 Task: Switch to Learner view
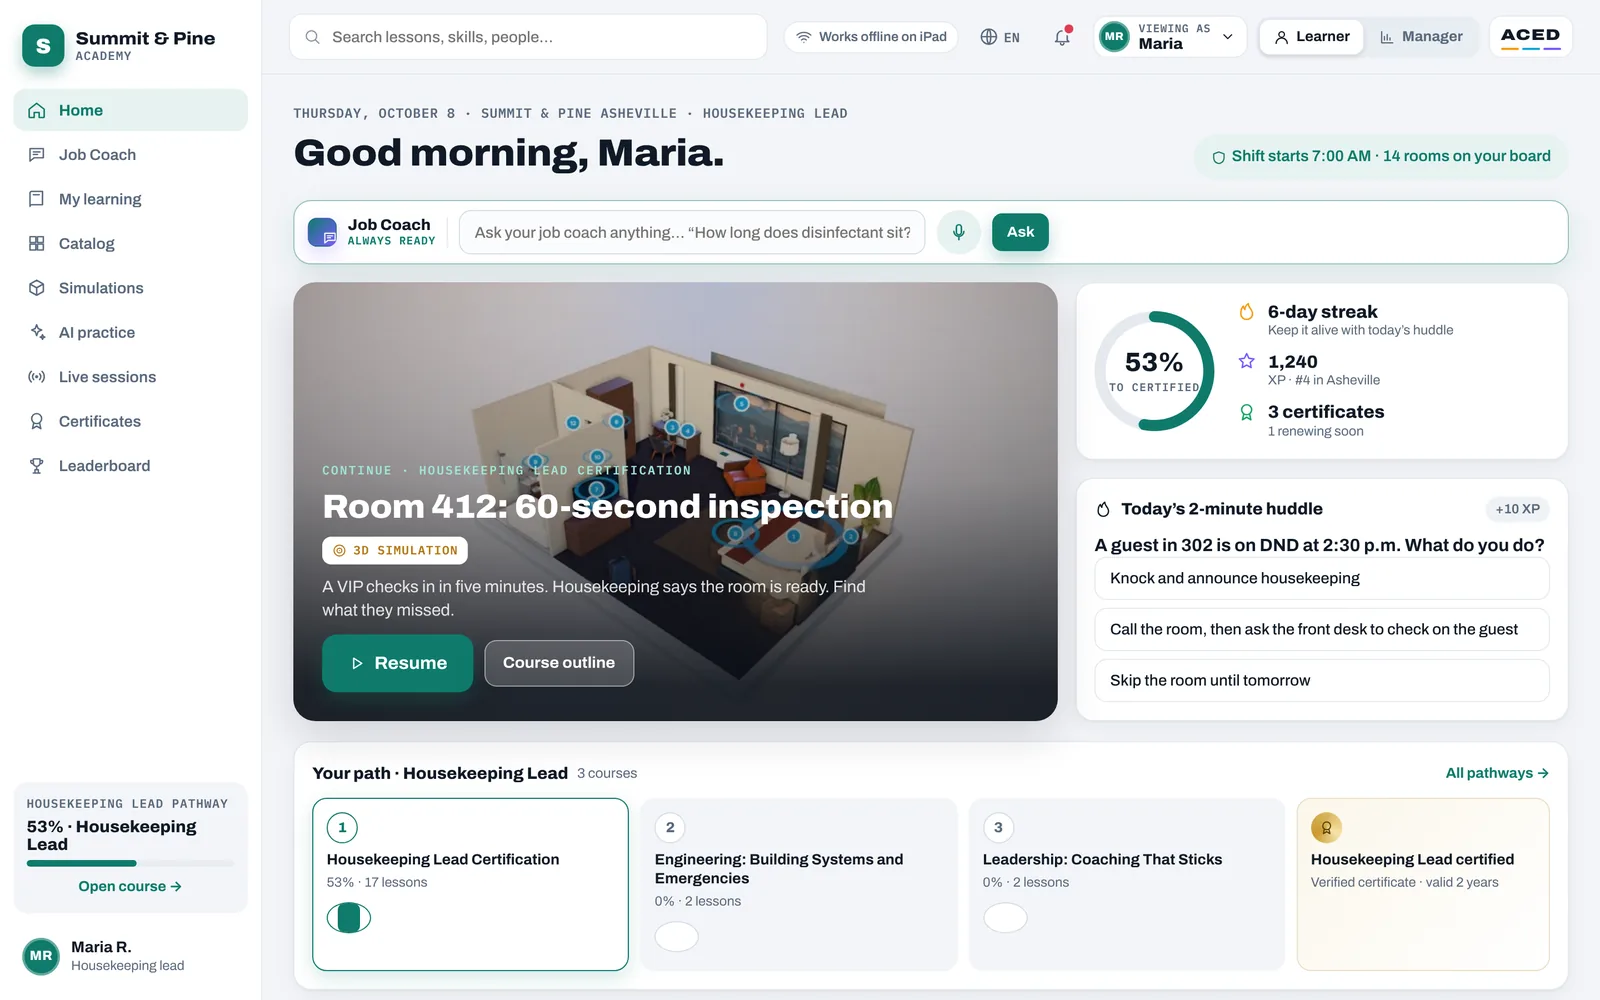1311,37
